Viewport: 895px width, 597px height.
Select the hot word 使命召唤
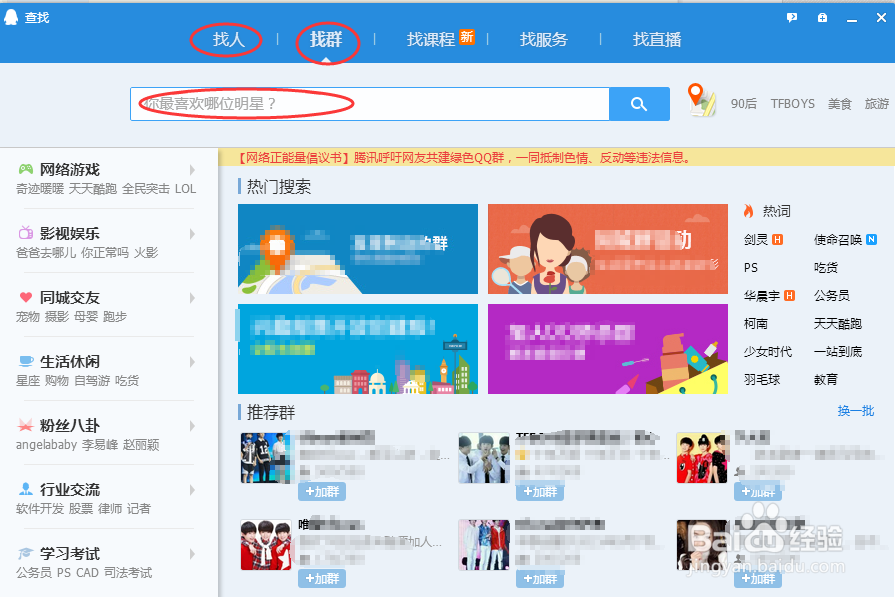point(838,240)
